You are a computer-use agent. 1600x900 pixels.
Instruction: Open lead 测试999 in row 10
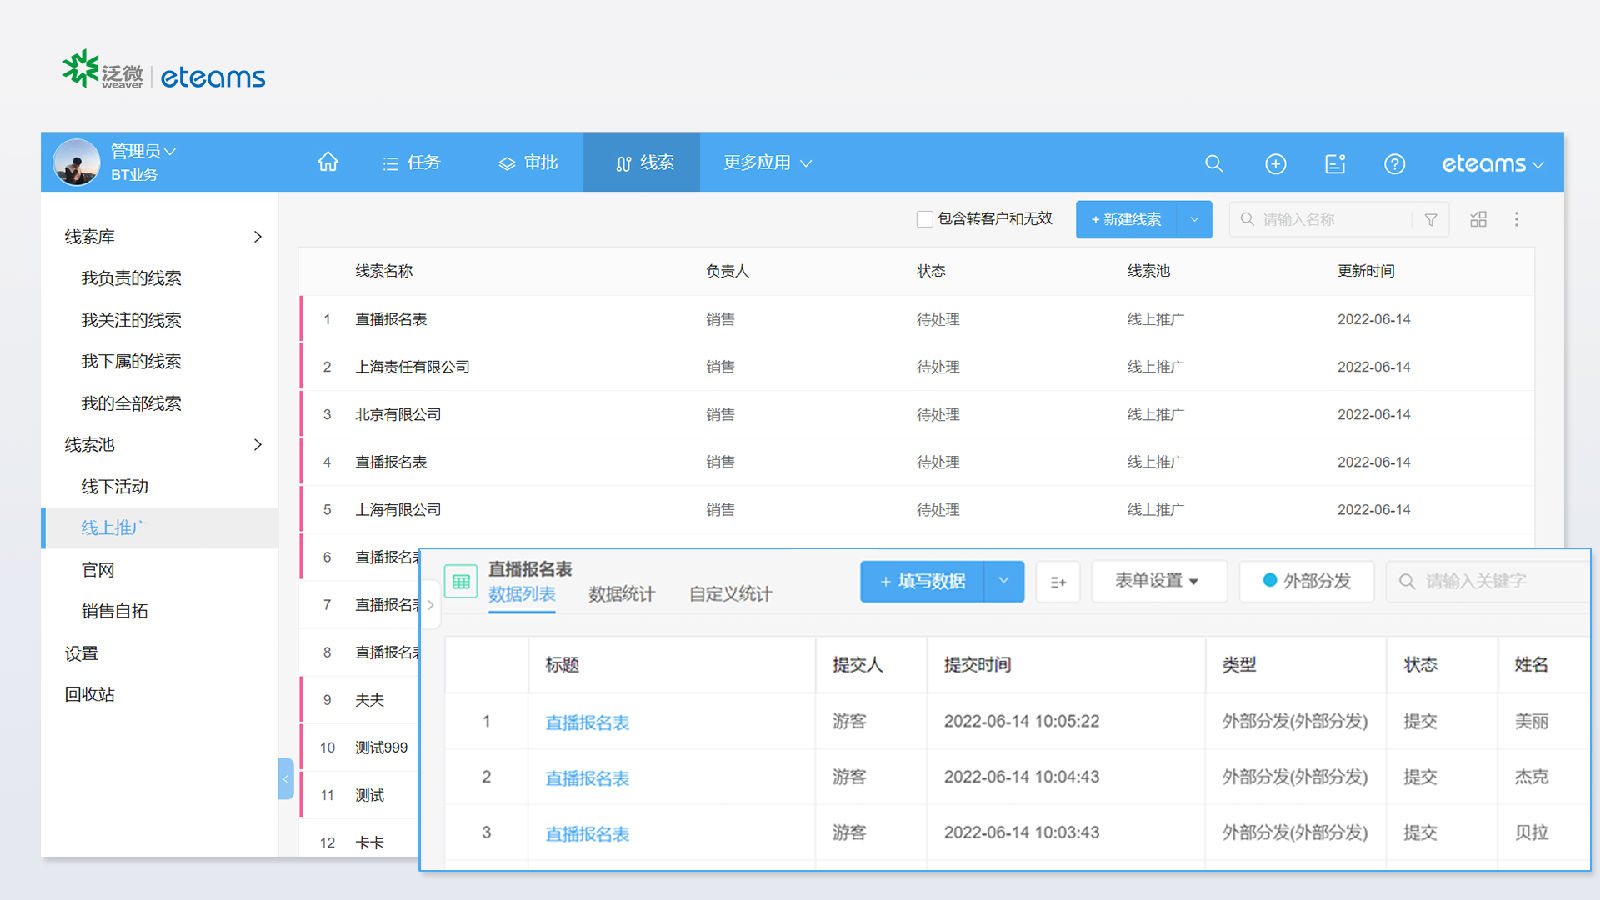click(382, 747)
